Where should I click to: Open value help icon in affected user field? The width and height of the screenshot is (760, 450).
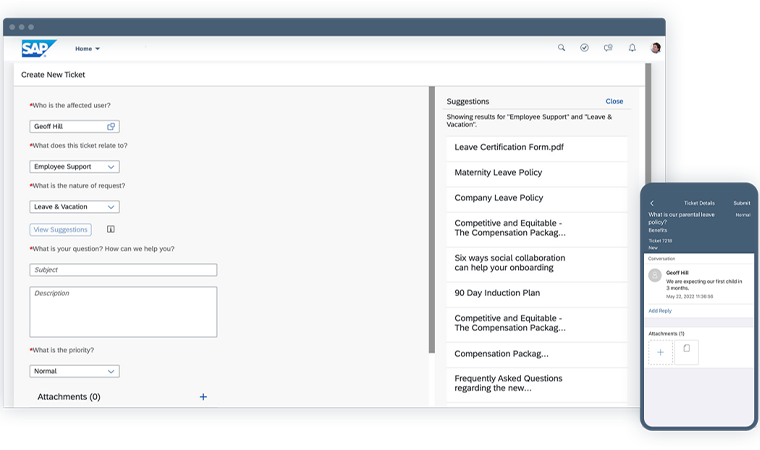click(112, 127)
